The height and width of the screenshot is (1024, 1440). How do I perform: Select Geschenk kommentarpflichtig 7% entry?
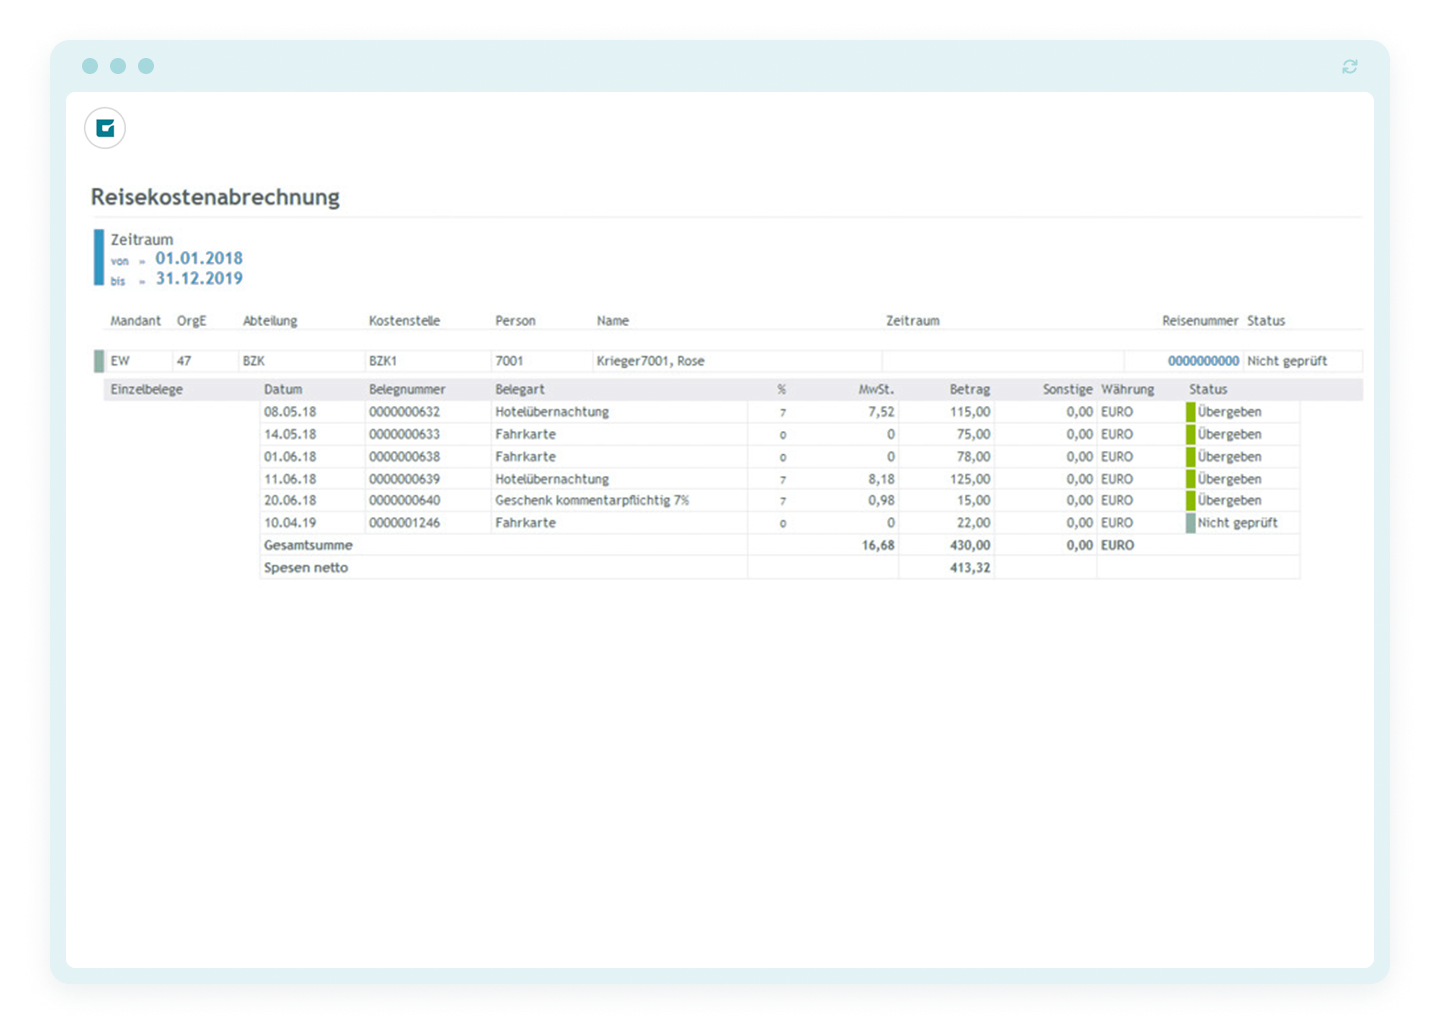592,500
